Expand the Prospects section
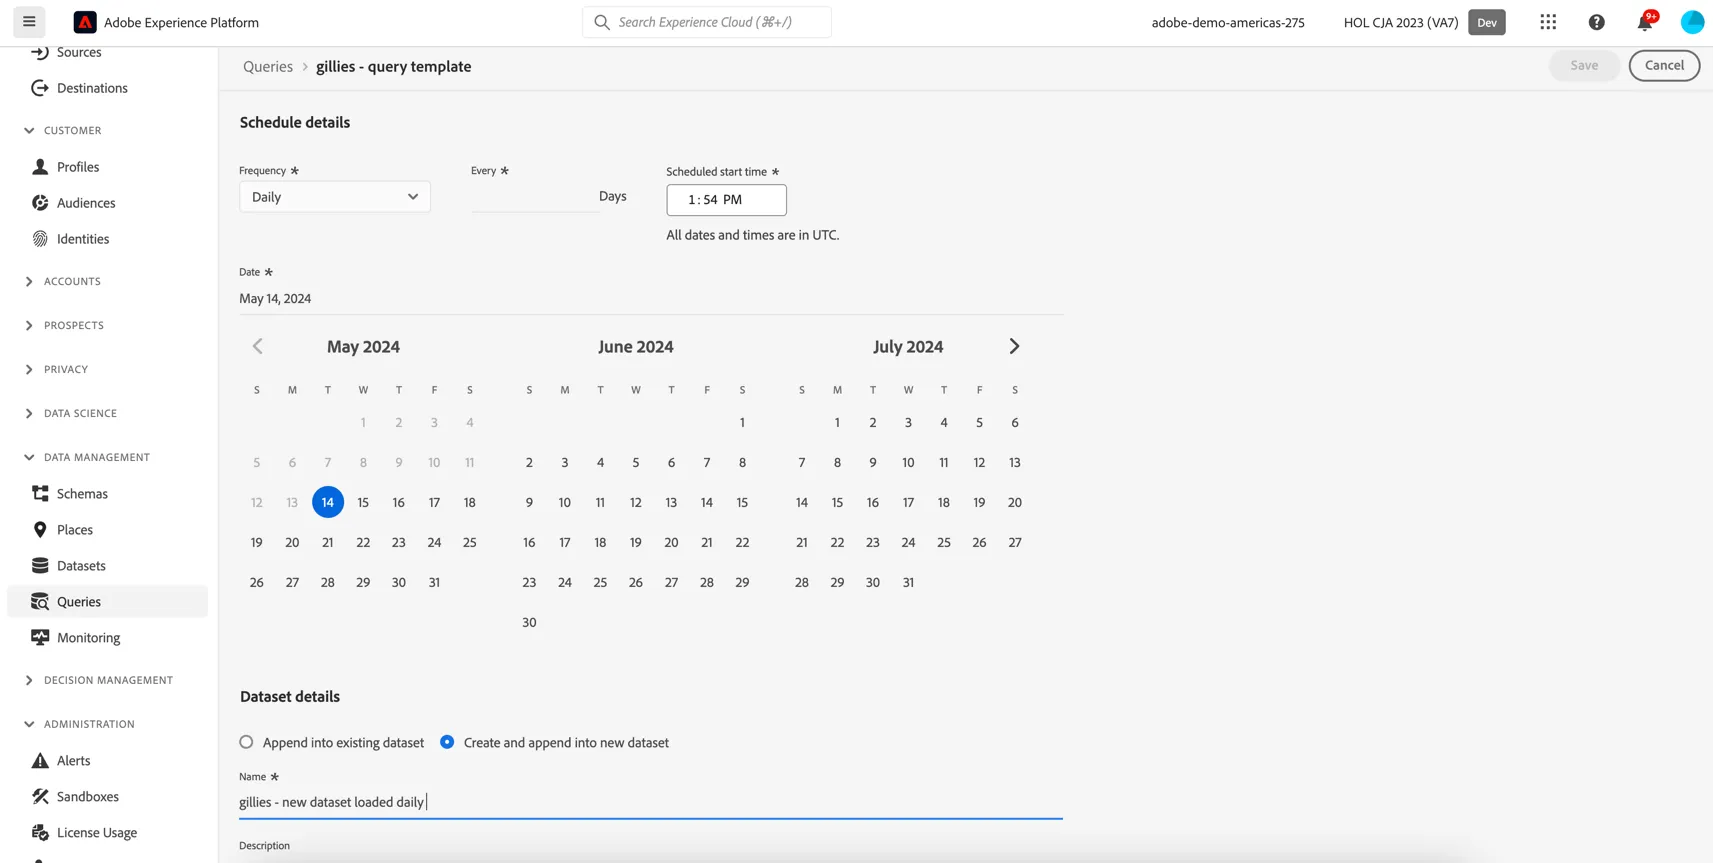The image size is (1713, 863). coord(29,326)
